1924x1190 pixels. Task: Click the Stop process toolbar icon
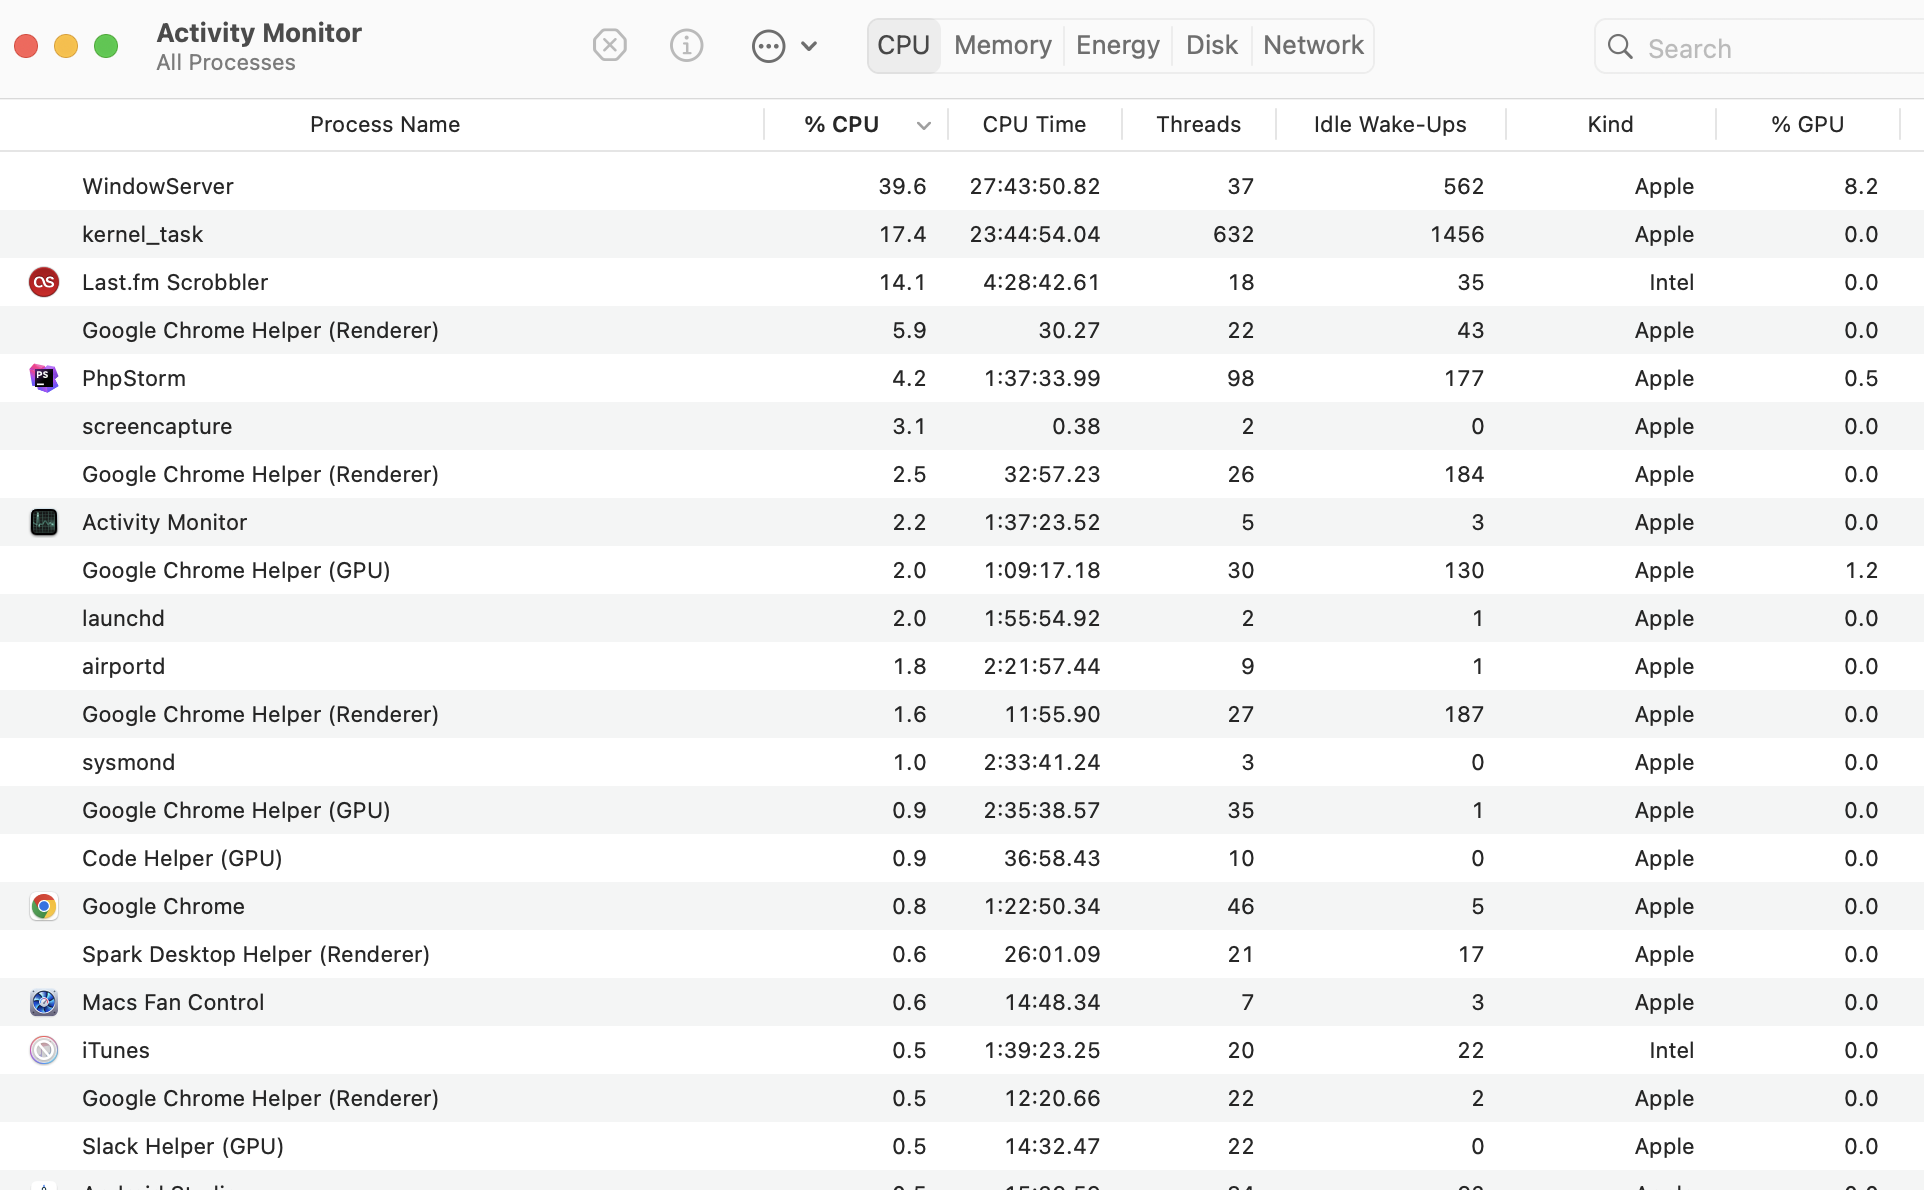tap(609, 45)
